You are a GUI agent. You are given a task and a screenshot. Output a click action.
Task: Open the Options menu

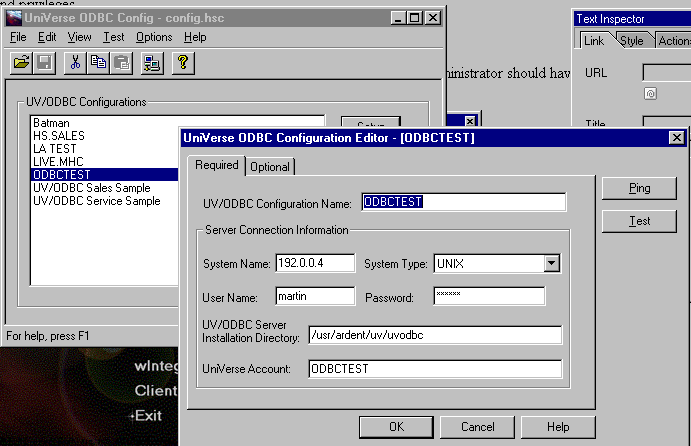154,37
